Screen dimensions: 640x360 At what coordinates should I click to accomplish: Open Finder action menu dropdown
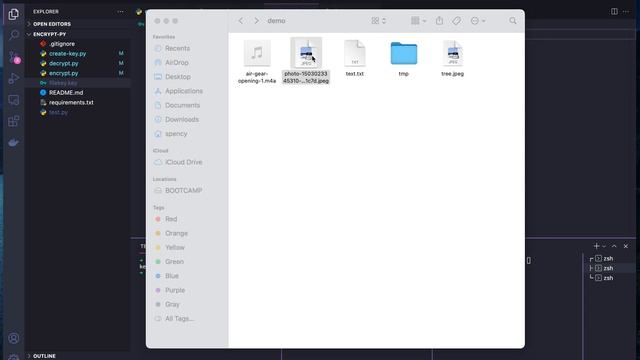[x=478, y=20]
